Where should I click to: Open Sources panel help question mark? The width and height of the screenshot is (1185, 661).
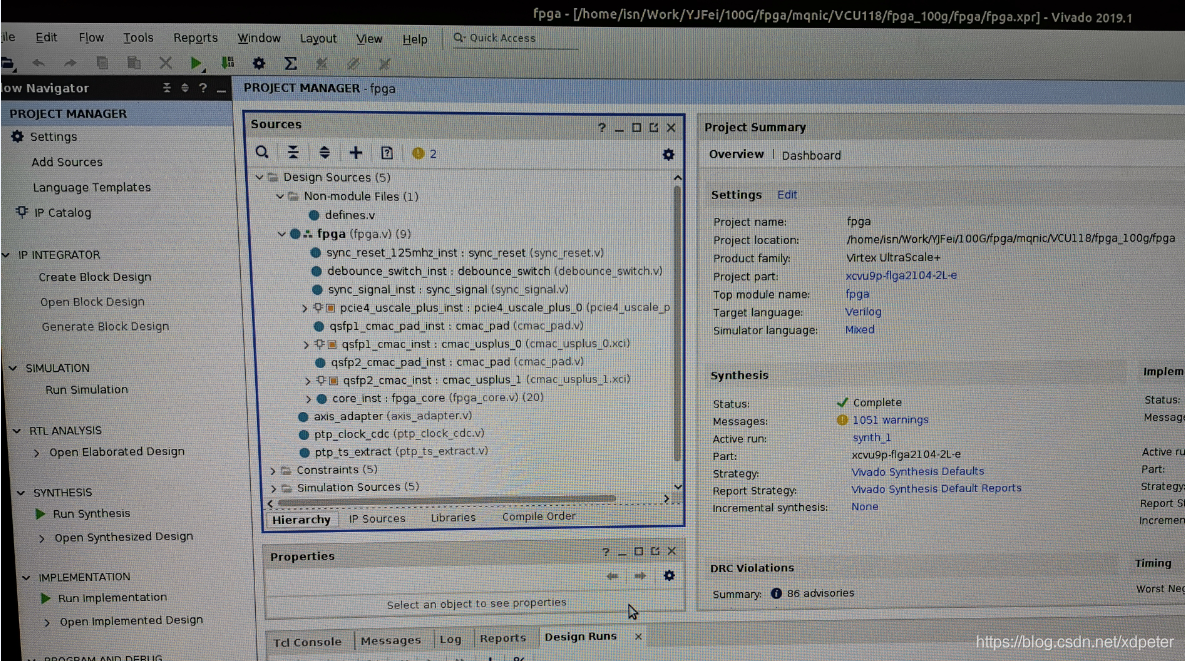click(602, 128)
